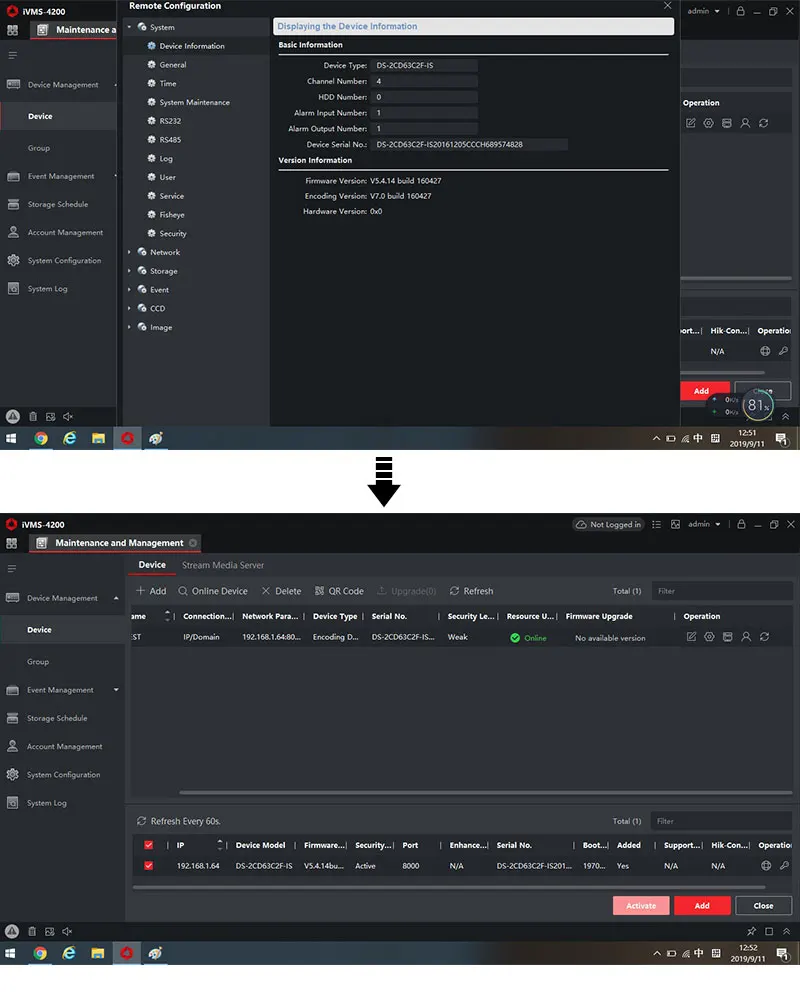Open the admin dropdown next to Not Logged in
800x1007 pixels.
[704, 525]
